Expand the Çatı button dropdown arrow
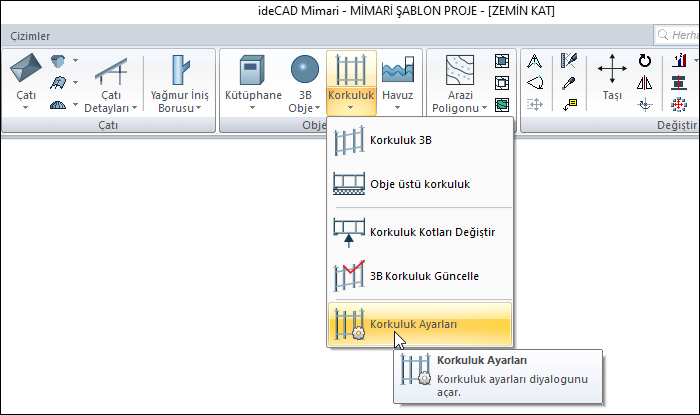700x415 pixels. tap(25, 108)
